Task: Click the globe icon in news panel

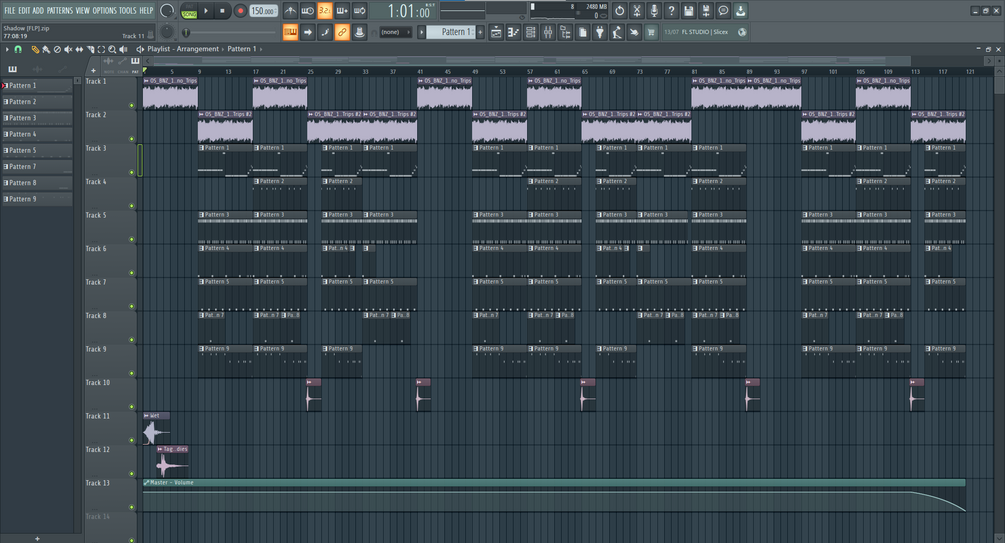Action: tap(742, 32)
